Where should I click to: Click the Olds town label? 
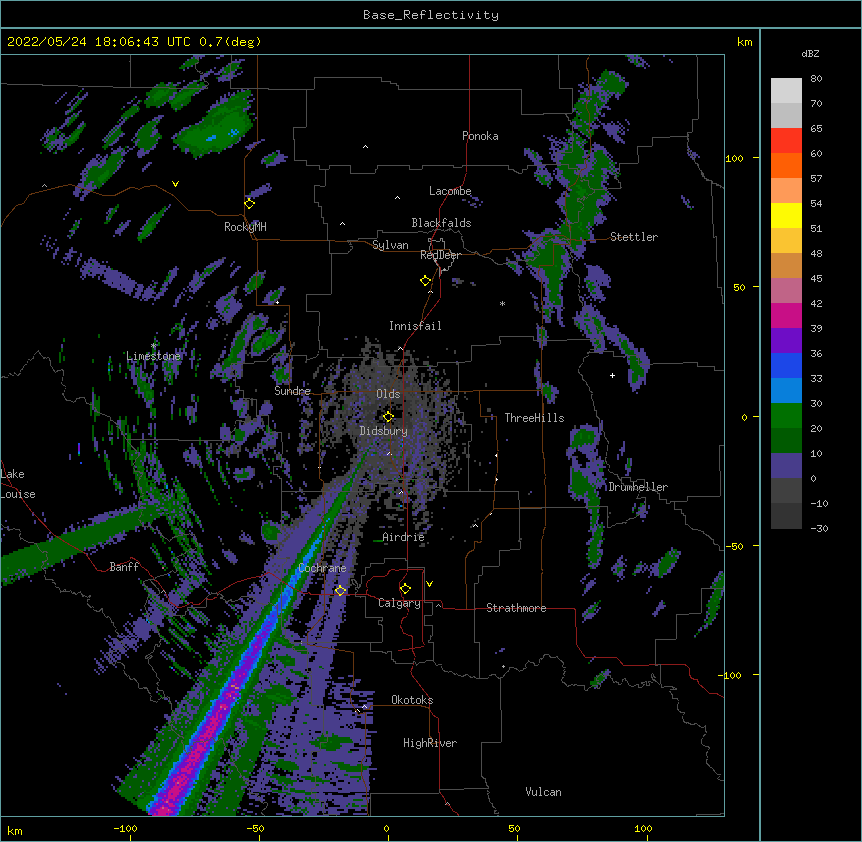point(388,394)
